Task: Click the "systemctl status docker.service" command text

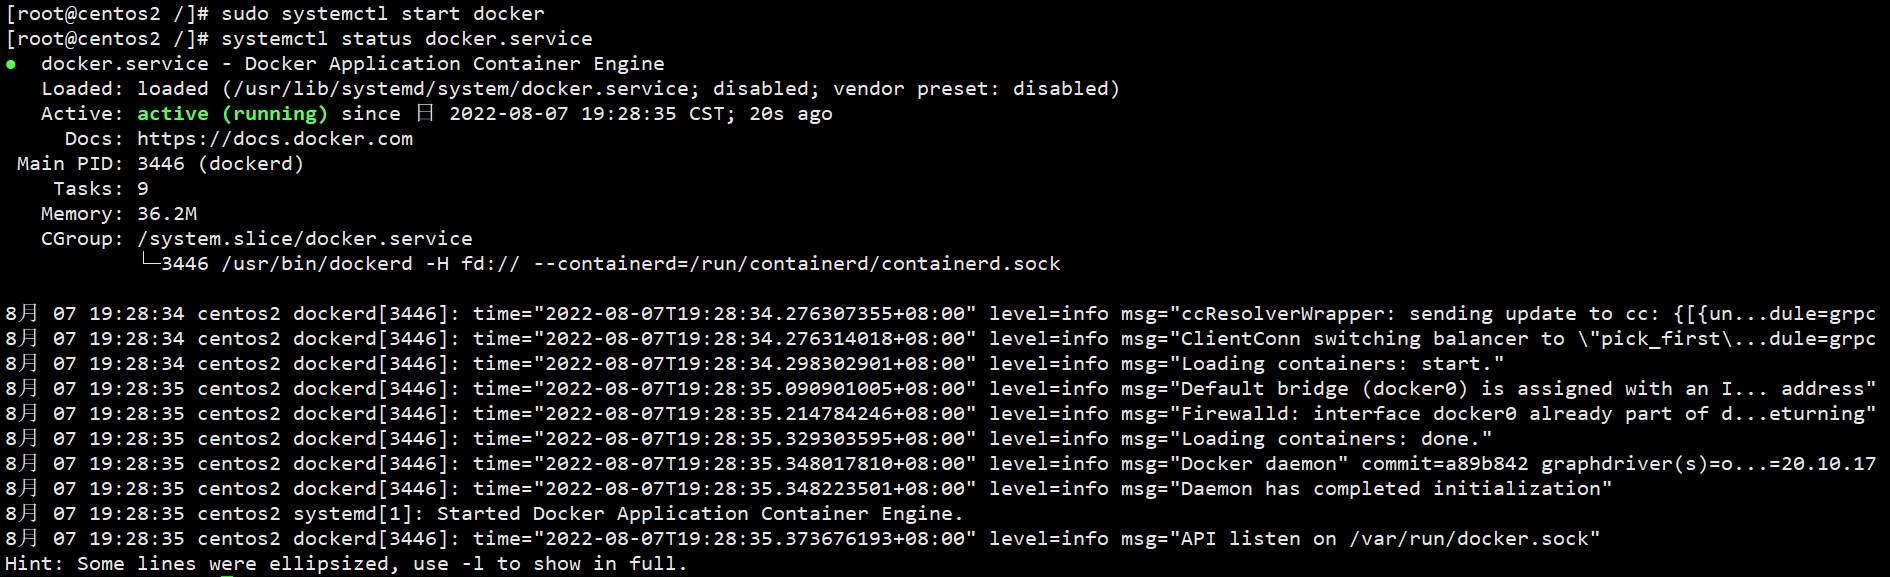Action: 407,39
